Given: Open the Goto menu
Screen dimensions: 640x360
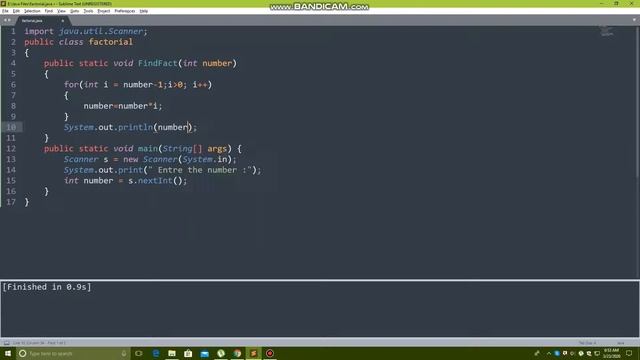Looking at the screenshot, I should [x=74, y=11].
